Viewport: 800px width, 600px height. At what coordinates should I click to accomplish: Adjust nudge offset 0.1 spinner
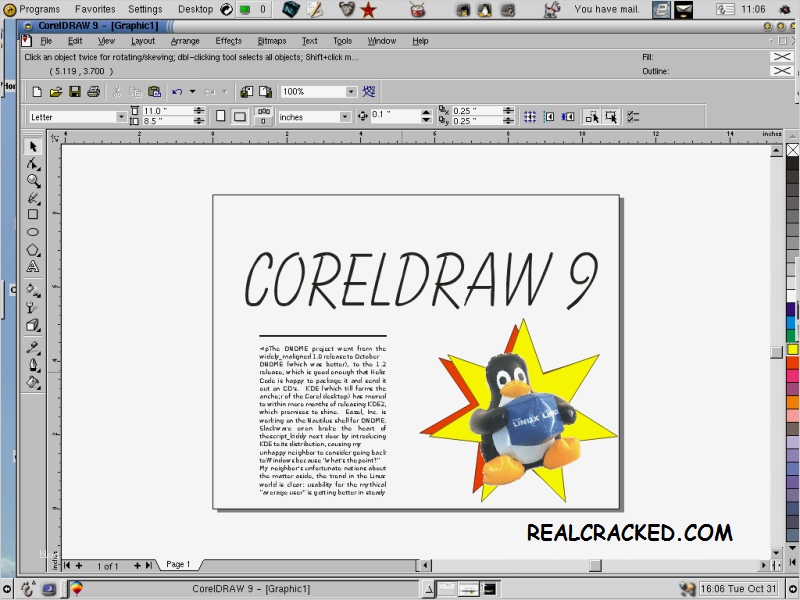click(427, 116)
